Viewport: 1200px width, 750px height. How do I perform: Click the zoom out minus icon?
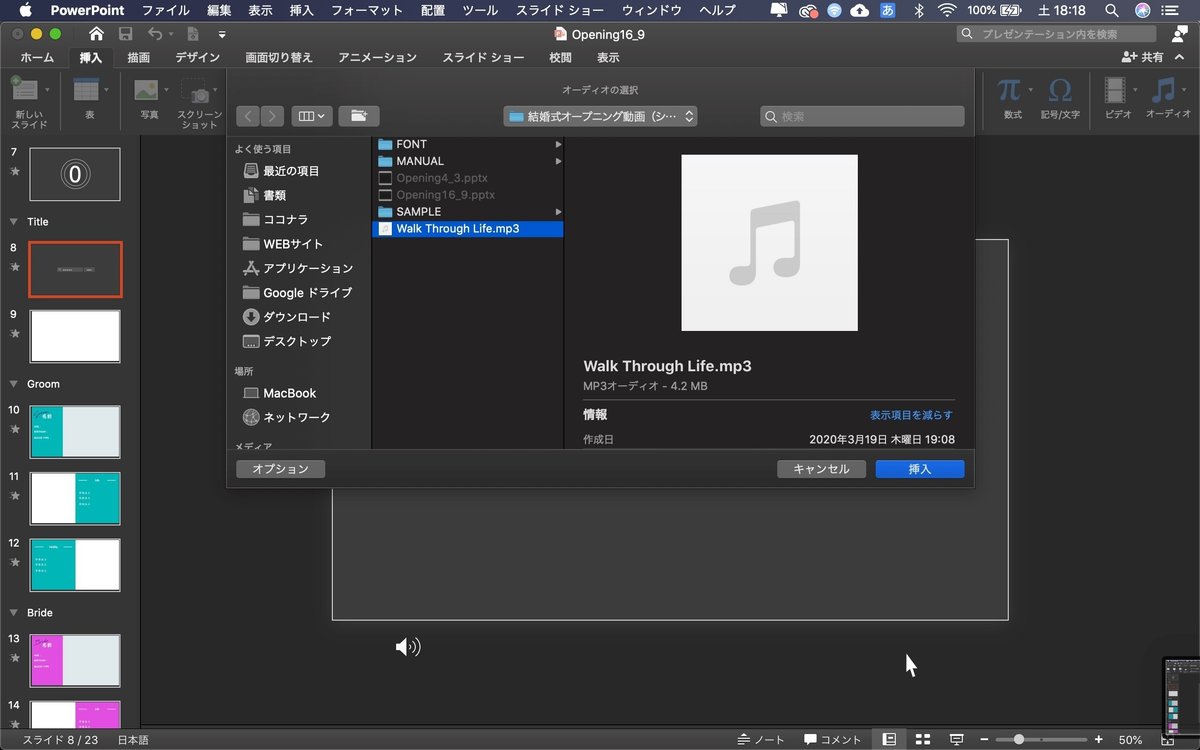click(x=985, y=739)
